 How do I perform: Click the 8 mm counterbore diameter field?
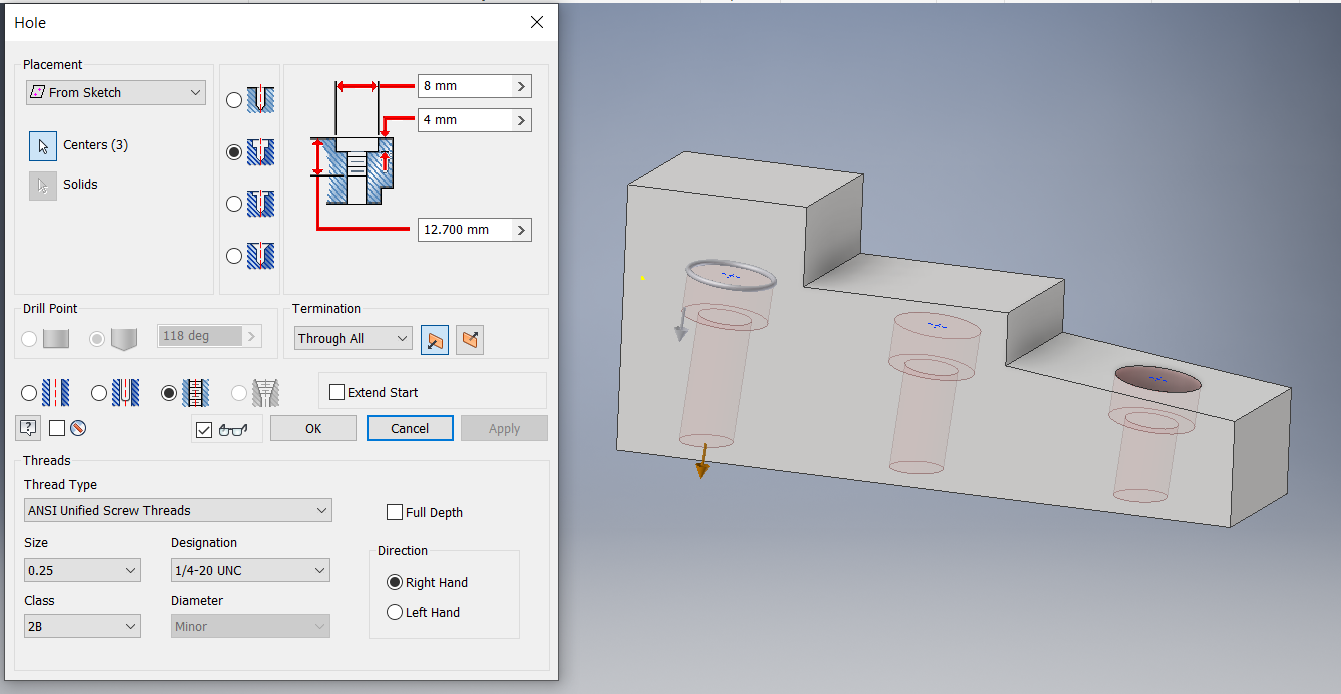coord(465,86)
